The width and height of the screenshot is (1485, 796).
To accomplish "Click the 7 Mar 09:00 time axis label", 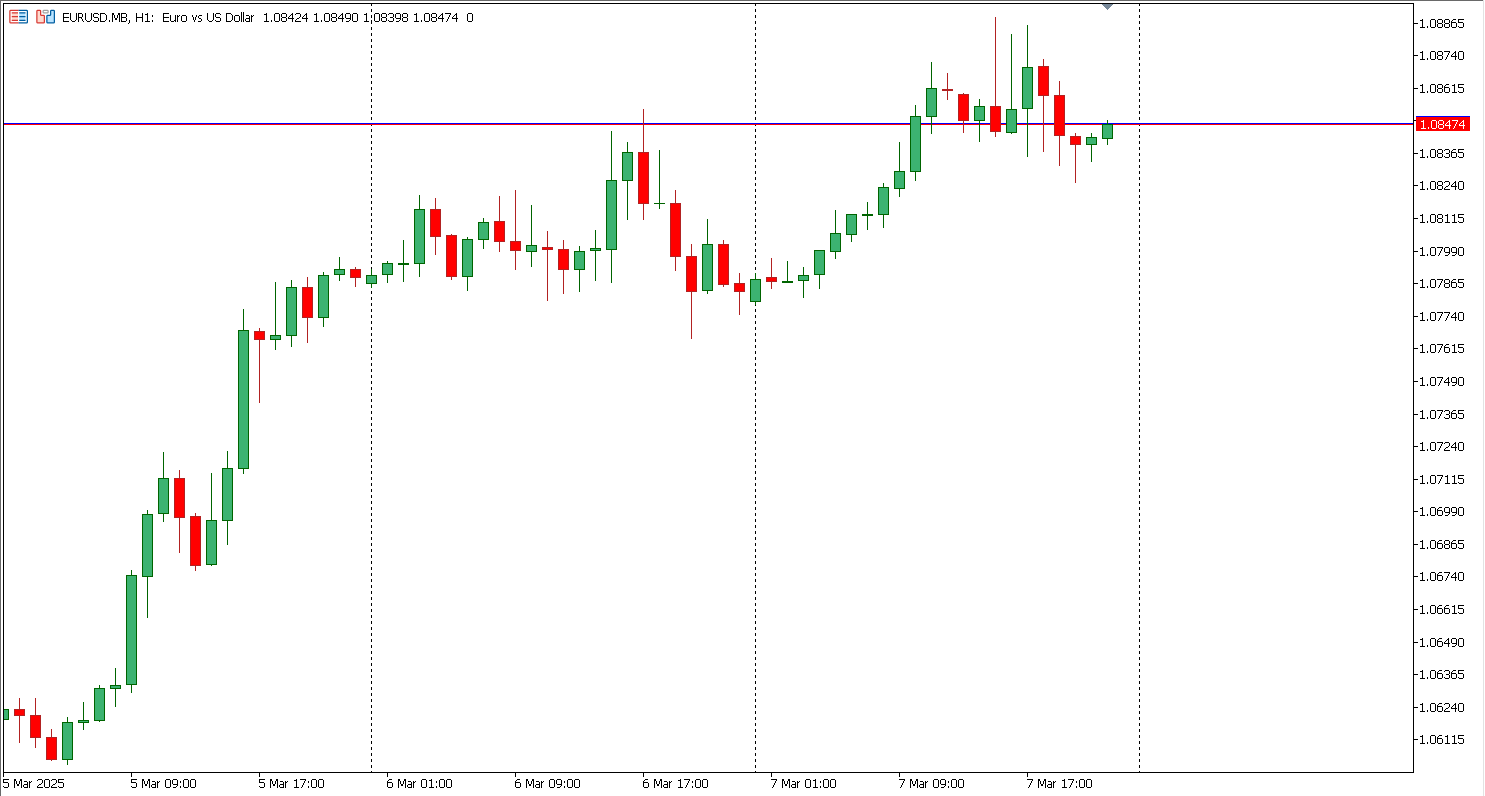I will click(931, 784).
